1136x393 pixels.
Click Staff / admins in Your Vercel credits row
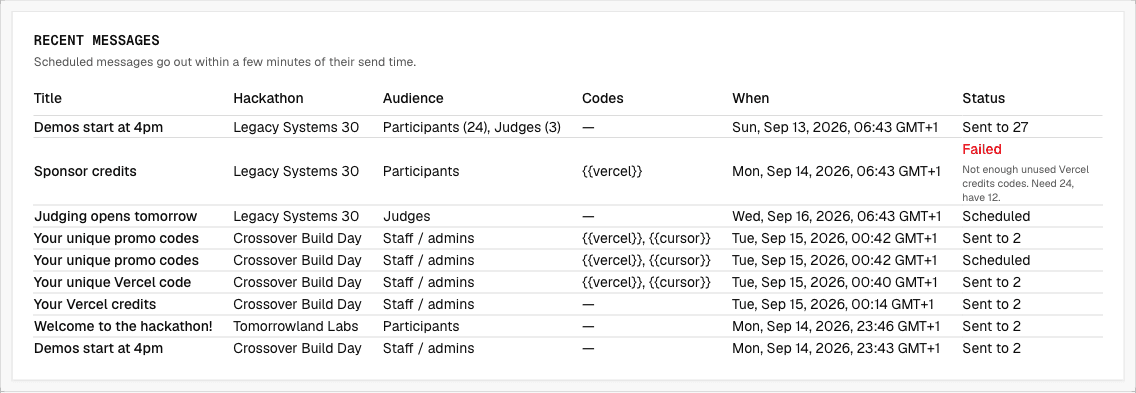point(429,305)
